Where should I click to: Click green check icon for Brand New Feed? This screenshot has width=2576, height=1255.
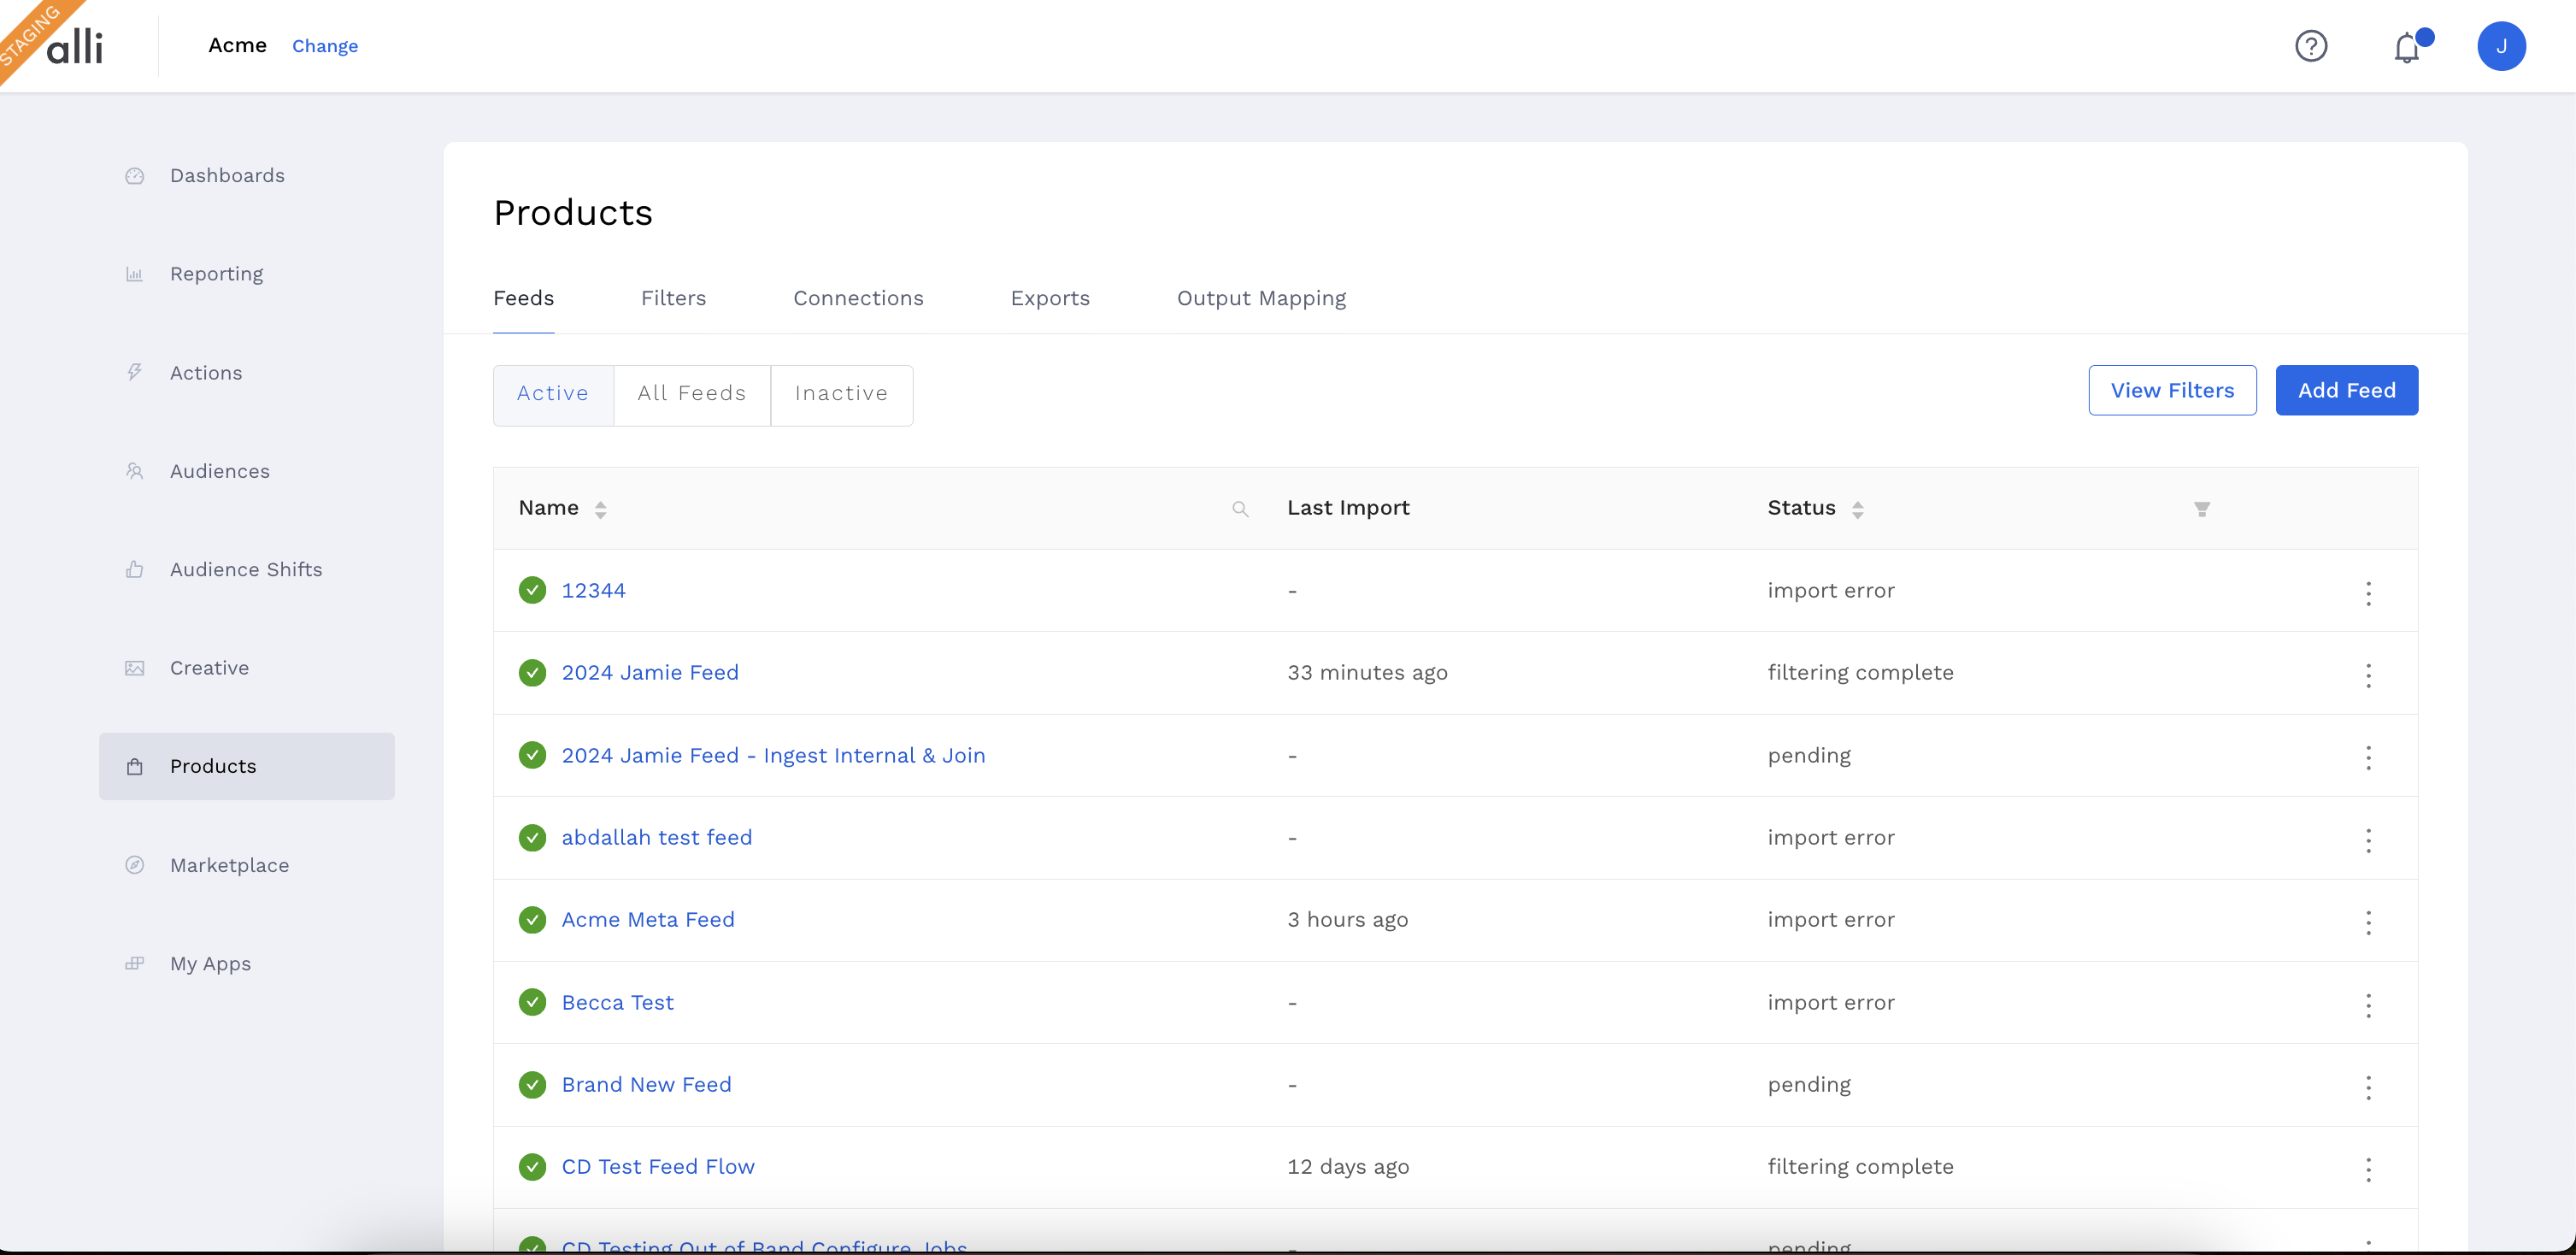point(532,1085)
